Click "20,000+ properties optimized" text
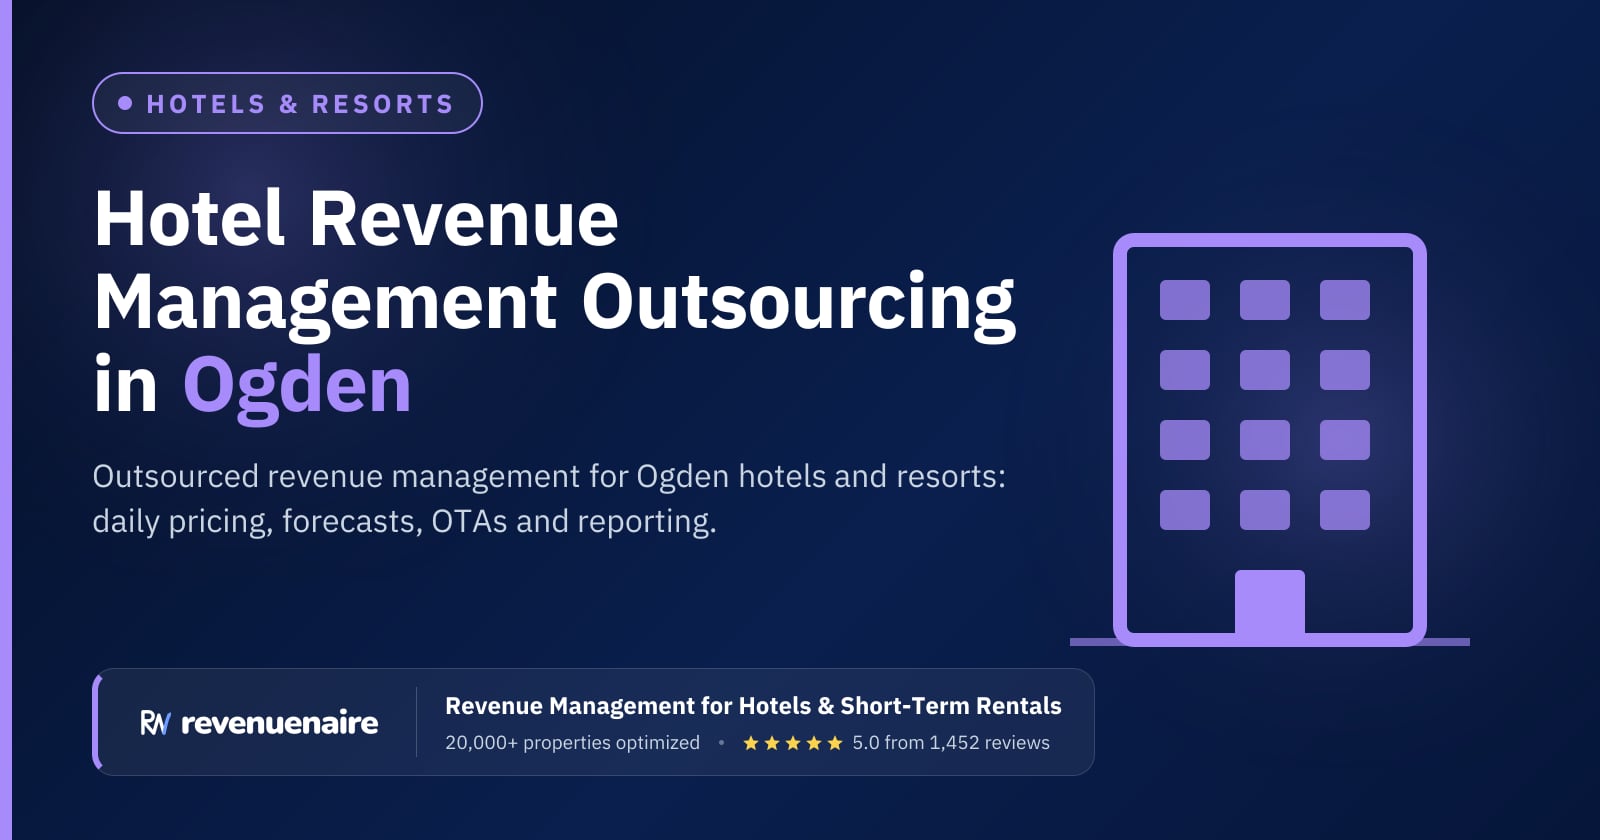Image resolution: width=1600 pixels, height=840 pixels. click(572, 743)
